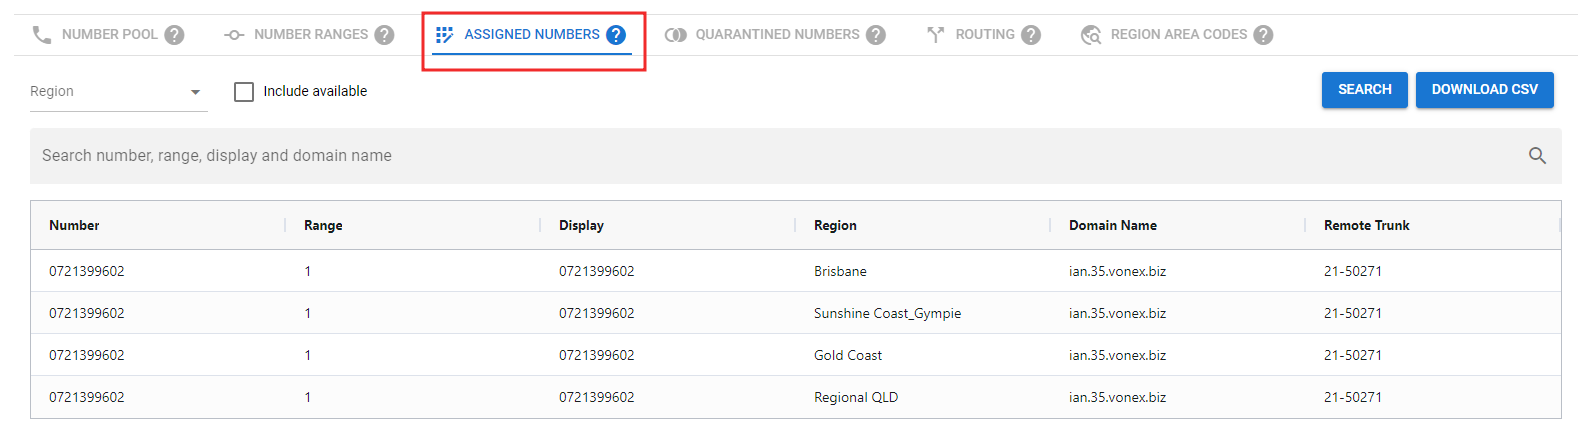Open the Region Area Codes tab
The height and width of the screenshot is (435, 1580).
click(x=1178, y=35)
